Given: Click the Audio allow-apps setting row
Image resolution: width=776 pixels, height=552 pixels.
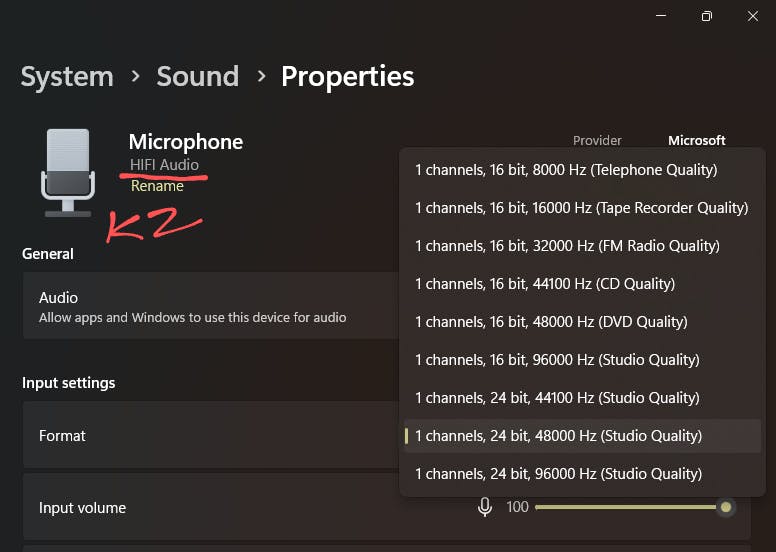Looking at the screenshot, I should click(x=200, y=307).
